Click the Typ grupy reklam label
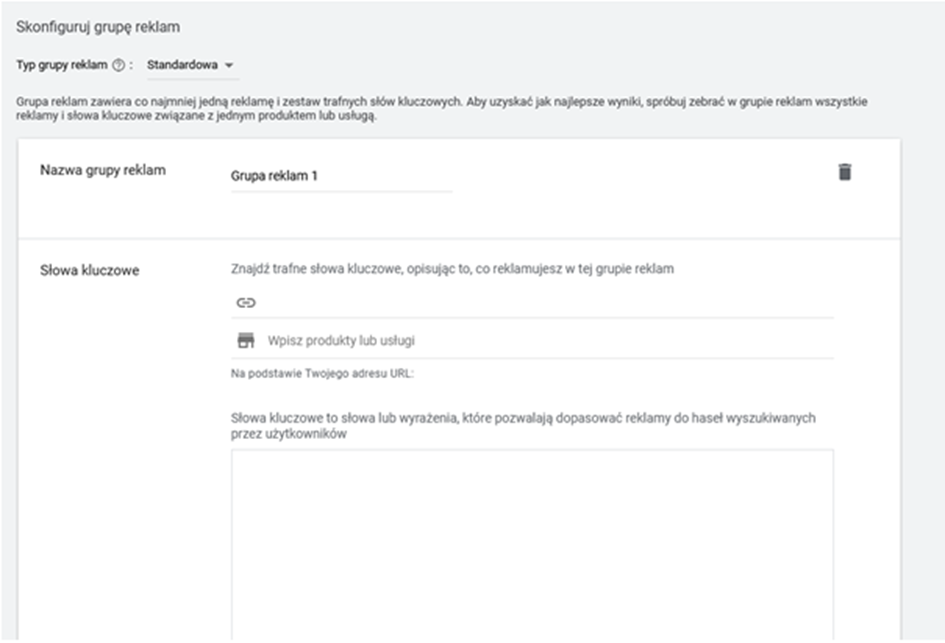The image size is (945, 643). [62, 65]
